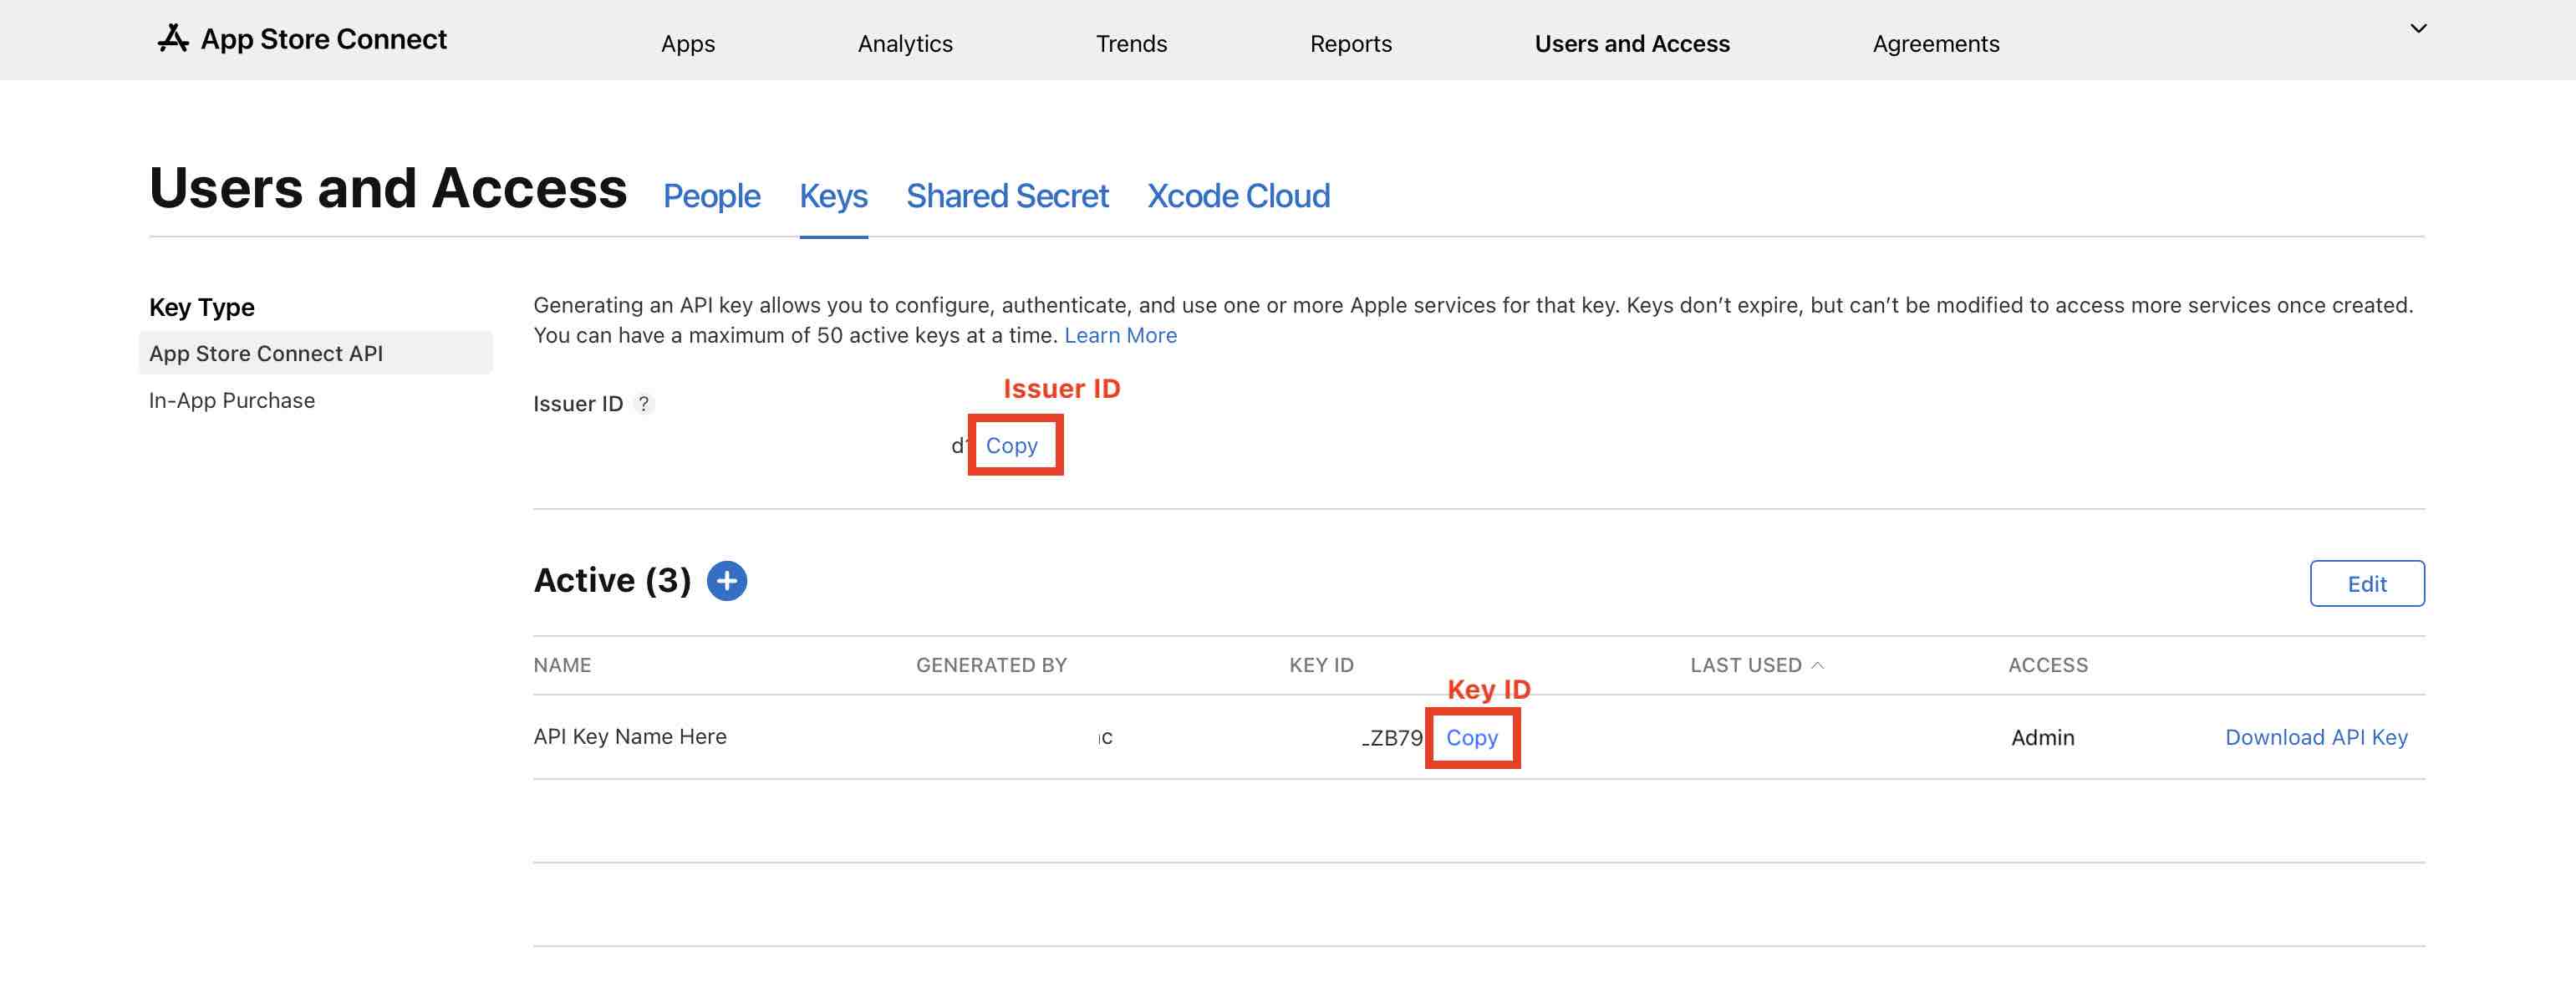Click the GENERATED BY column header
Screen dimensions: 2576x998
click(x=991, y=666)
